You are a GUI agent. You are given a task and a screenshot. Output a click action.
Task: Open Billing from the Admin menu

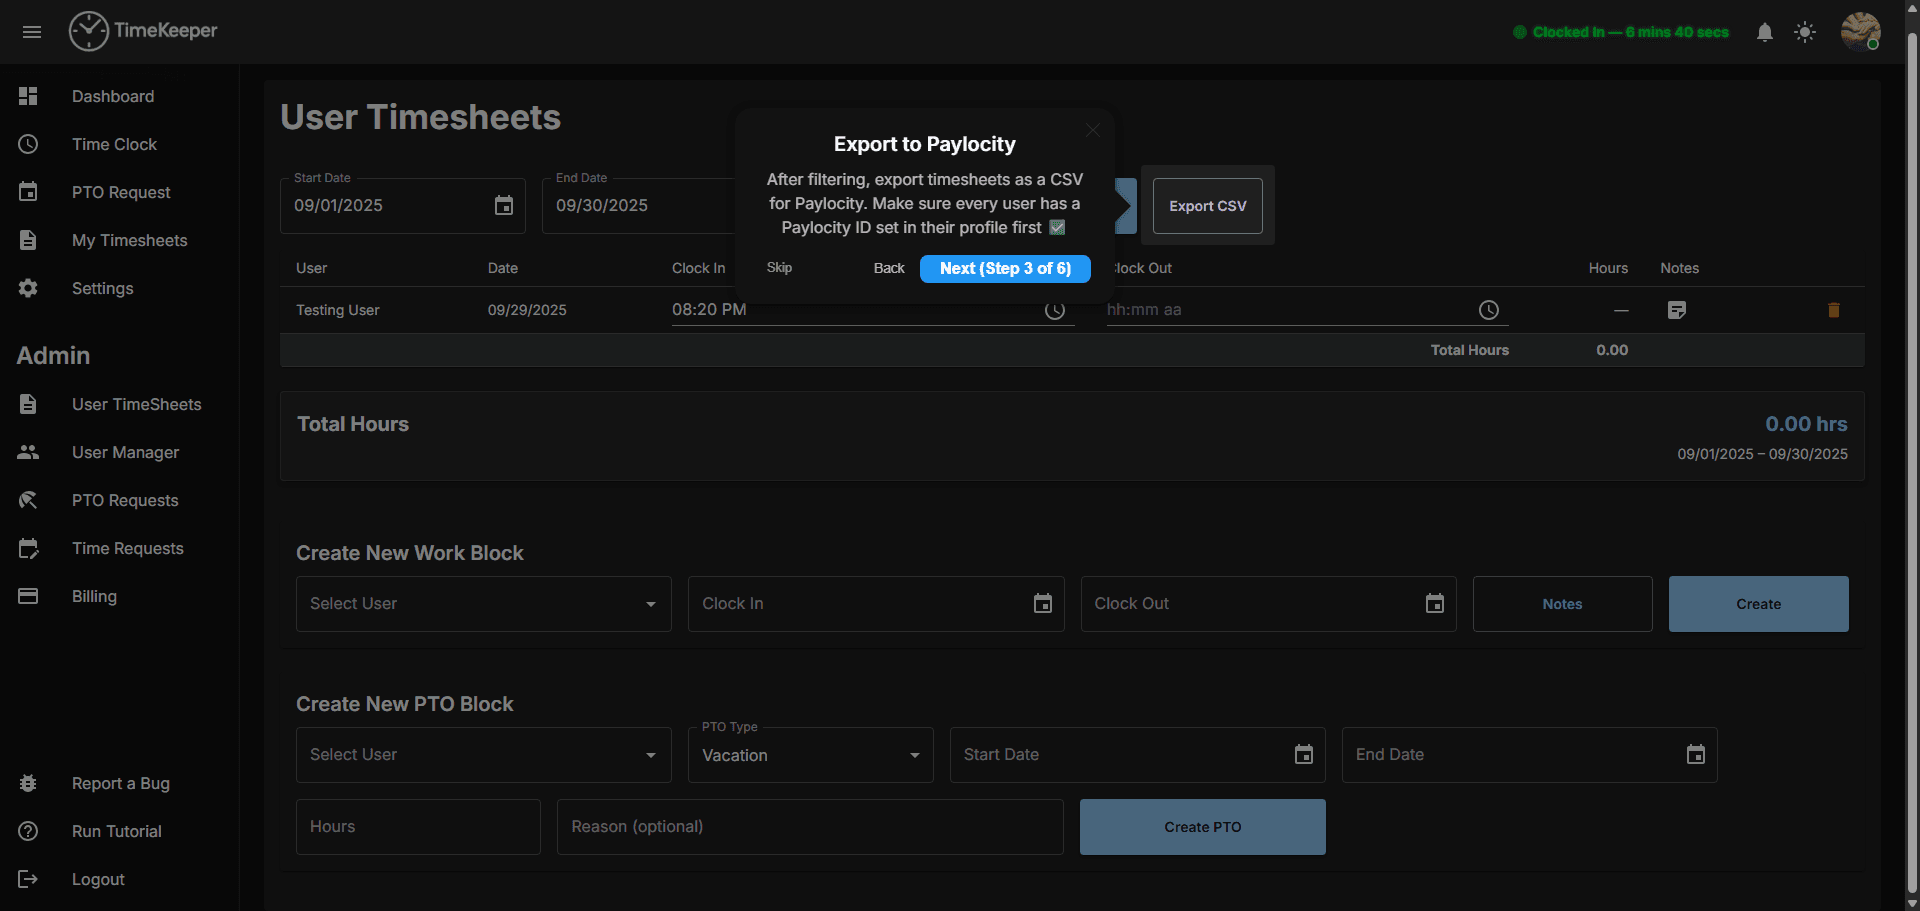pos(94,596)
